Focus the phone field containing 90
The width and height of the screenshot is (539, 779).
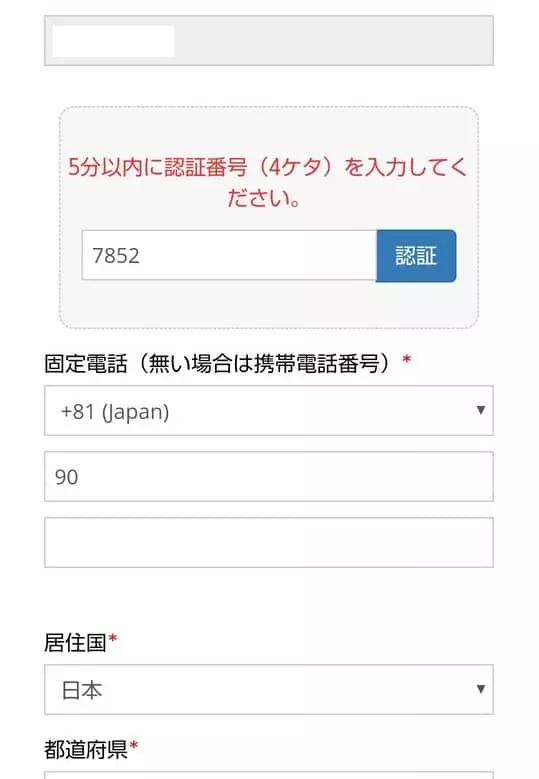[x=269, y=476]
